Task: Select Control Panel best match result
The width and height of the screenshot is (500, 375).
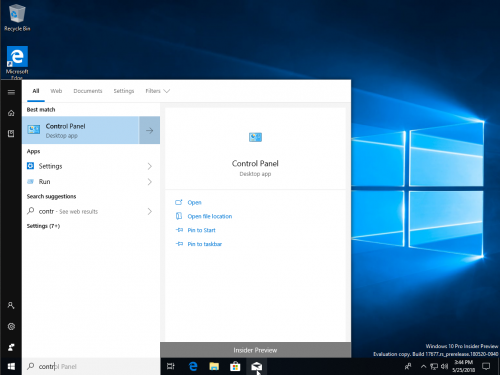Action: pos(80,130)
